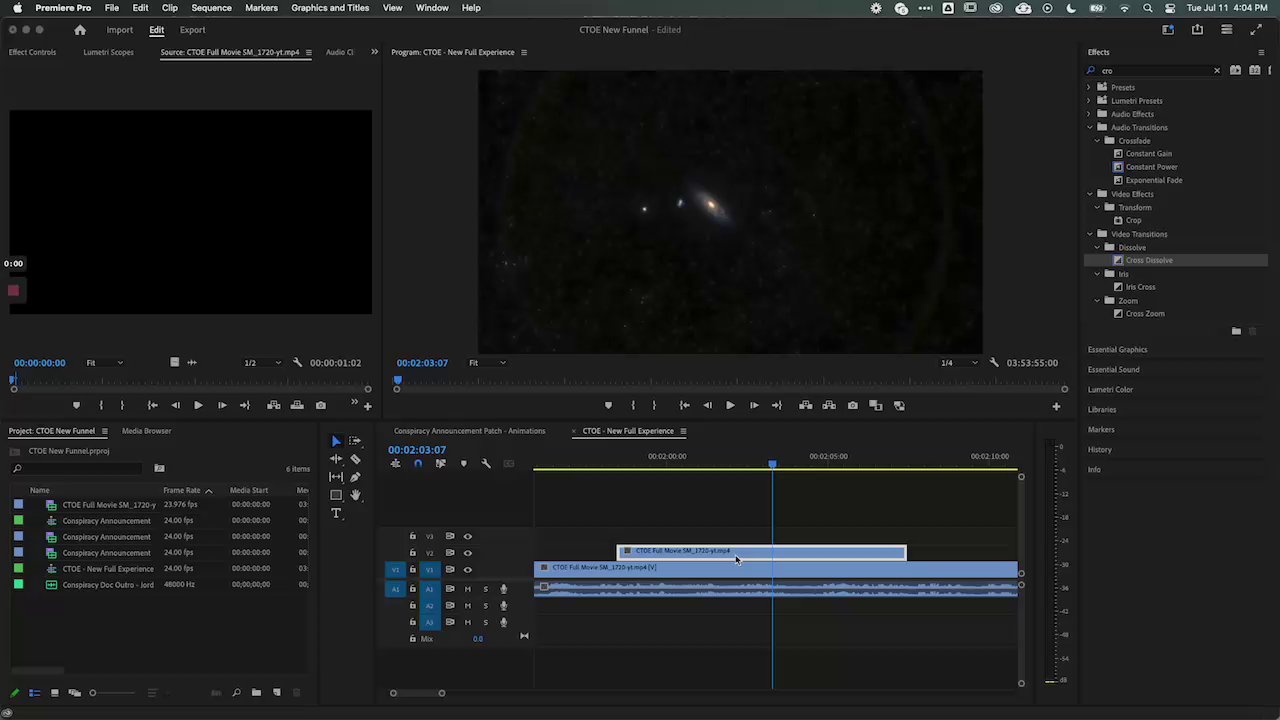Open the Essential Graphics panel

pos(1117,350)
